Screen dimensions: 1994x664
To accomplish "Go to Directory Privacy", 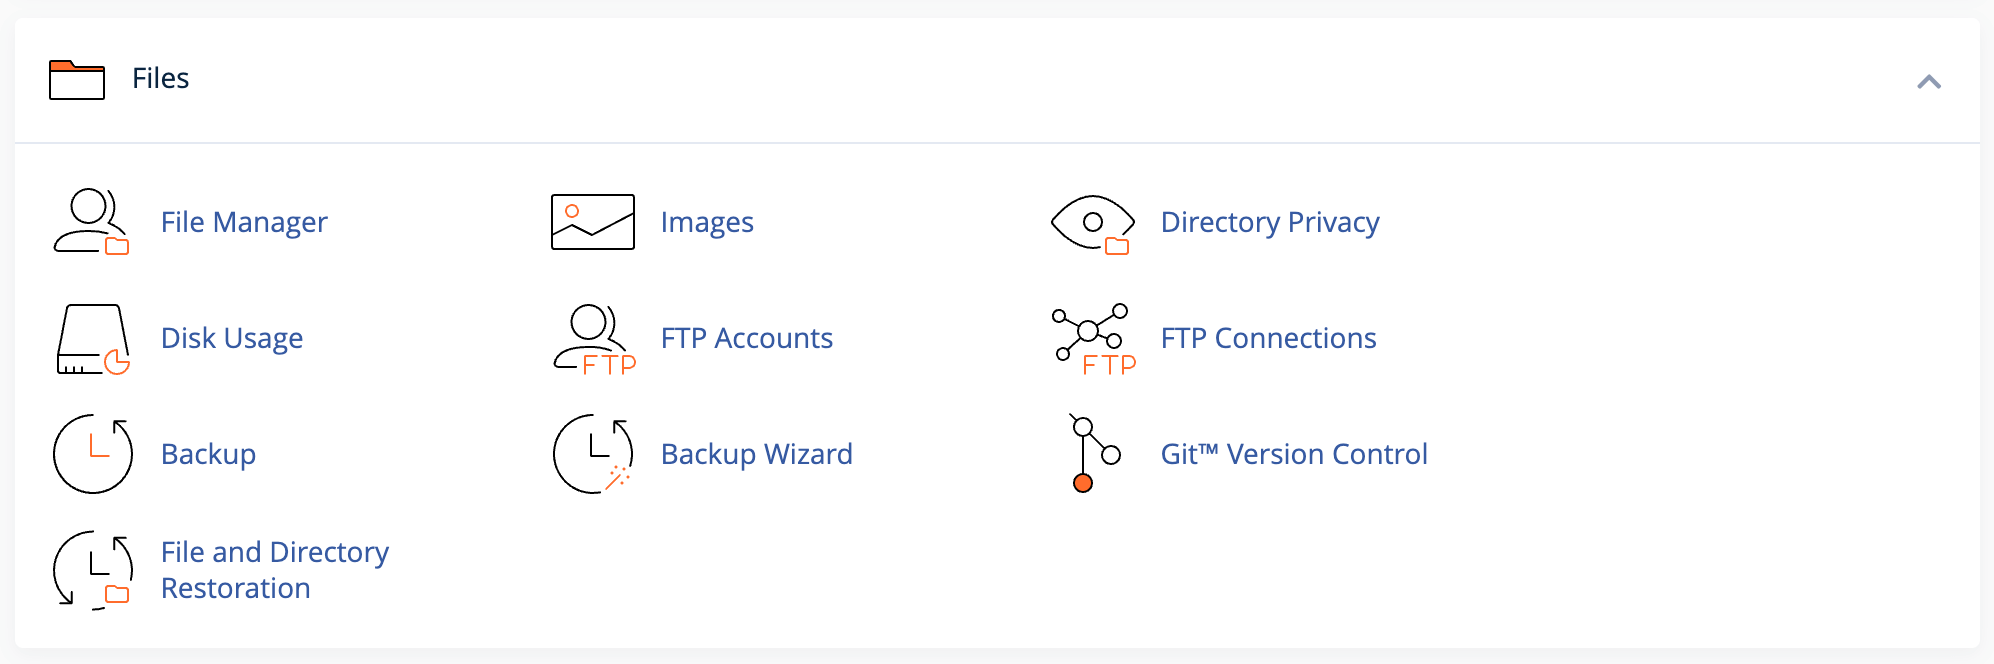I will click(x=1268, y=222).
